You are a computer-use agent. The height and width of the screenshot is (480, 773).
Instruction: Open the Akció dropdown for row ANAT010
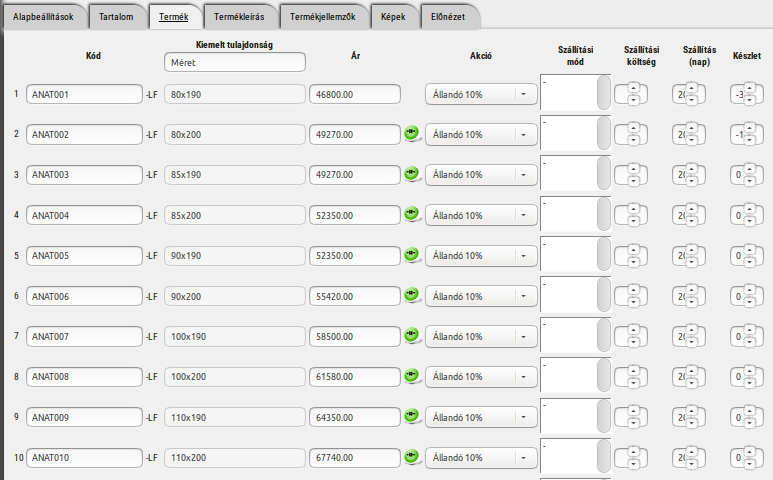click(x=481, y=458)
